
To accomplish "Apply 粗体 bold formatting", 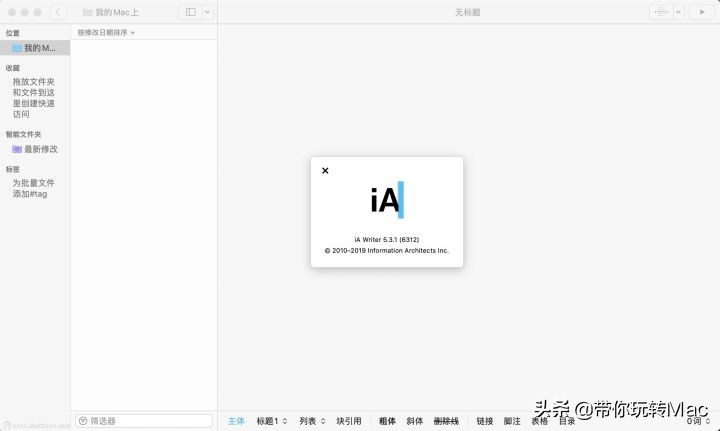I will point(387,421).
